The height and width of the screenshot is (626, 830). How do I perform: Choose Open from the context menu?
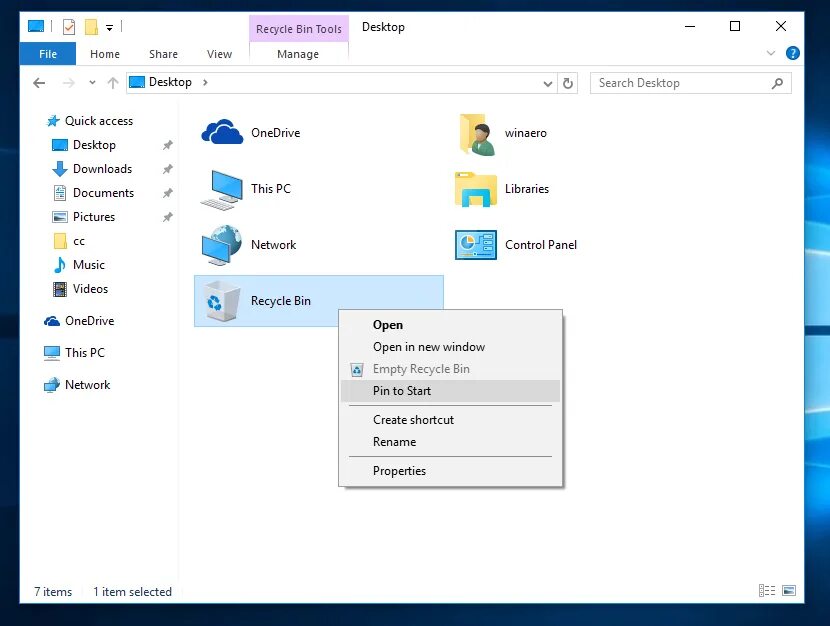click(450, 325)
